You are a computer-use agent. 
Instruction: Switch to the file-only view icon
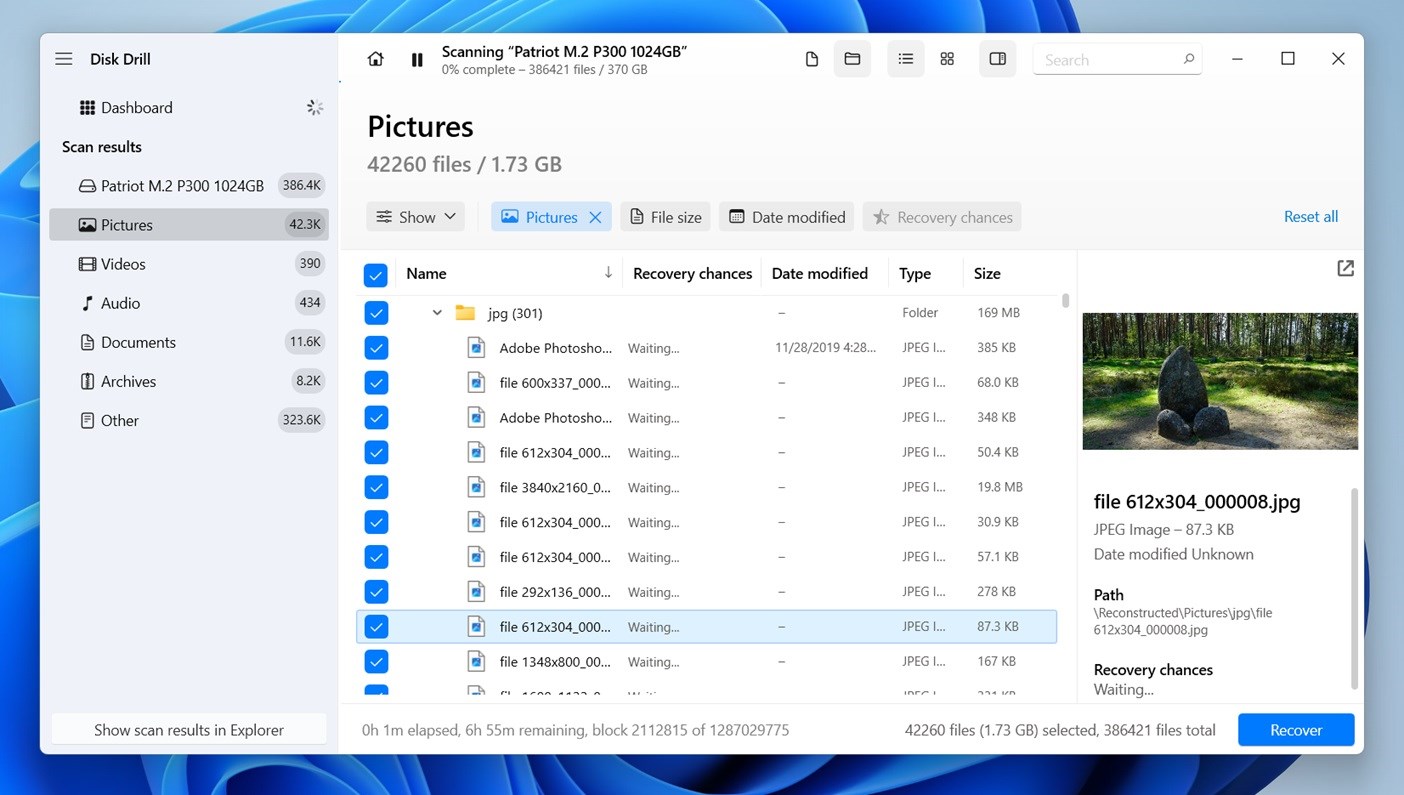point(812,59)
